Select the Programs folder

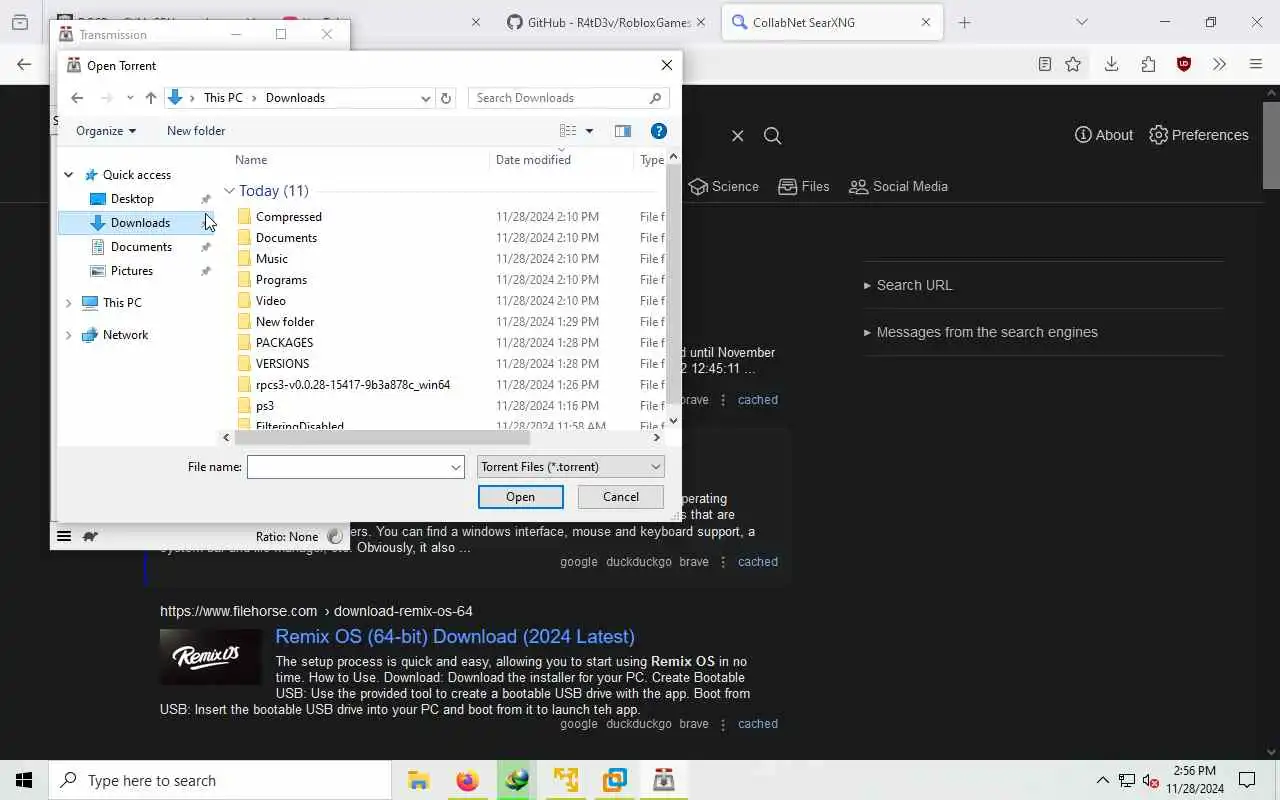click(281, 280)
